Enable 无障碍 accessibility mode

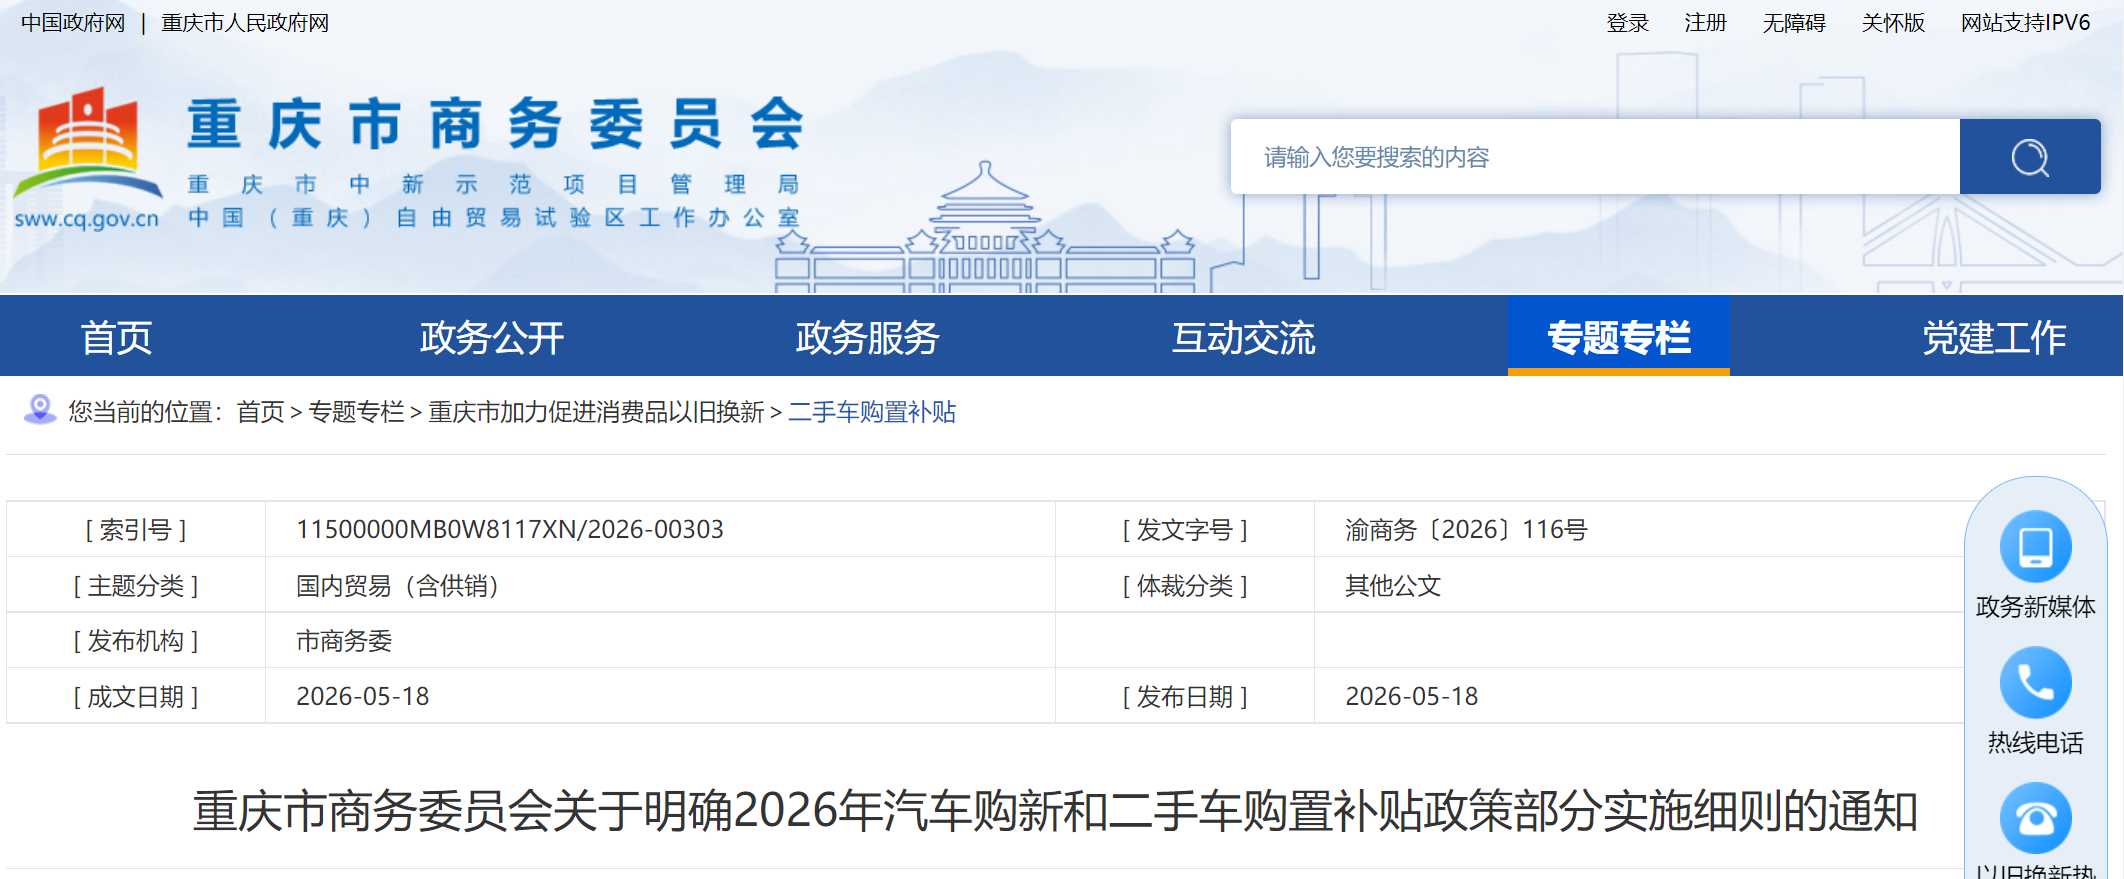click(x=1794, y=23)
